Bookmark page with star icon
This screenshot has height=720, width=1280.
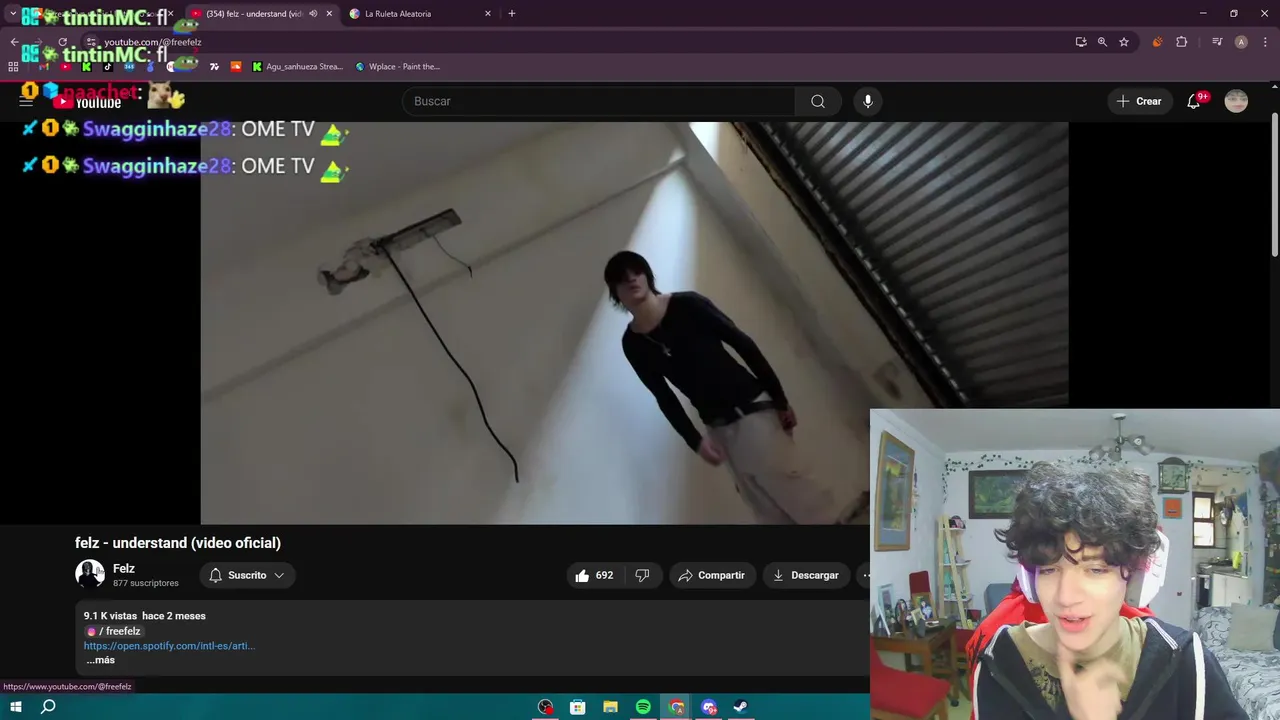1124,42
